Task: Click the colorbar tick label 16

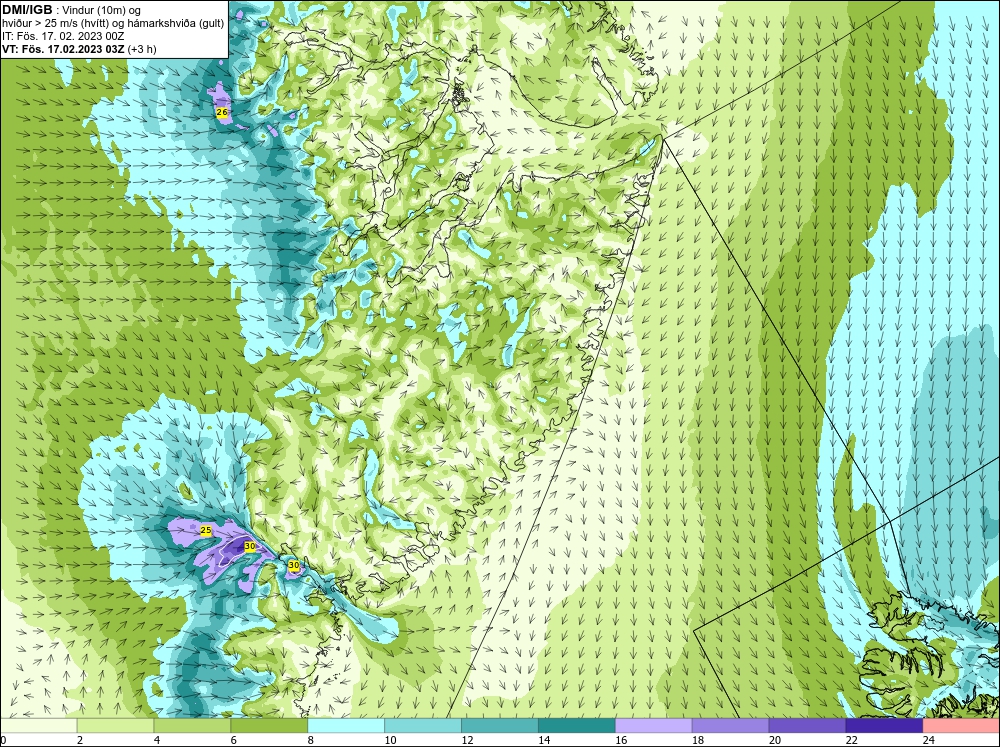Action: click(x=621, y=740)
